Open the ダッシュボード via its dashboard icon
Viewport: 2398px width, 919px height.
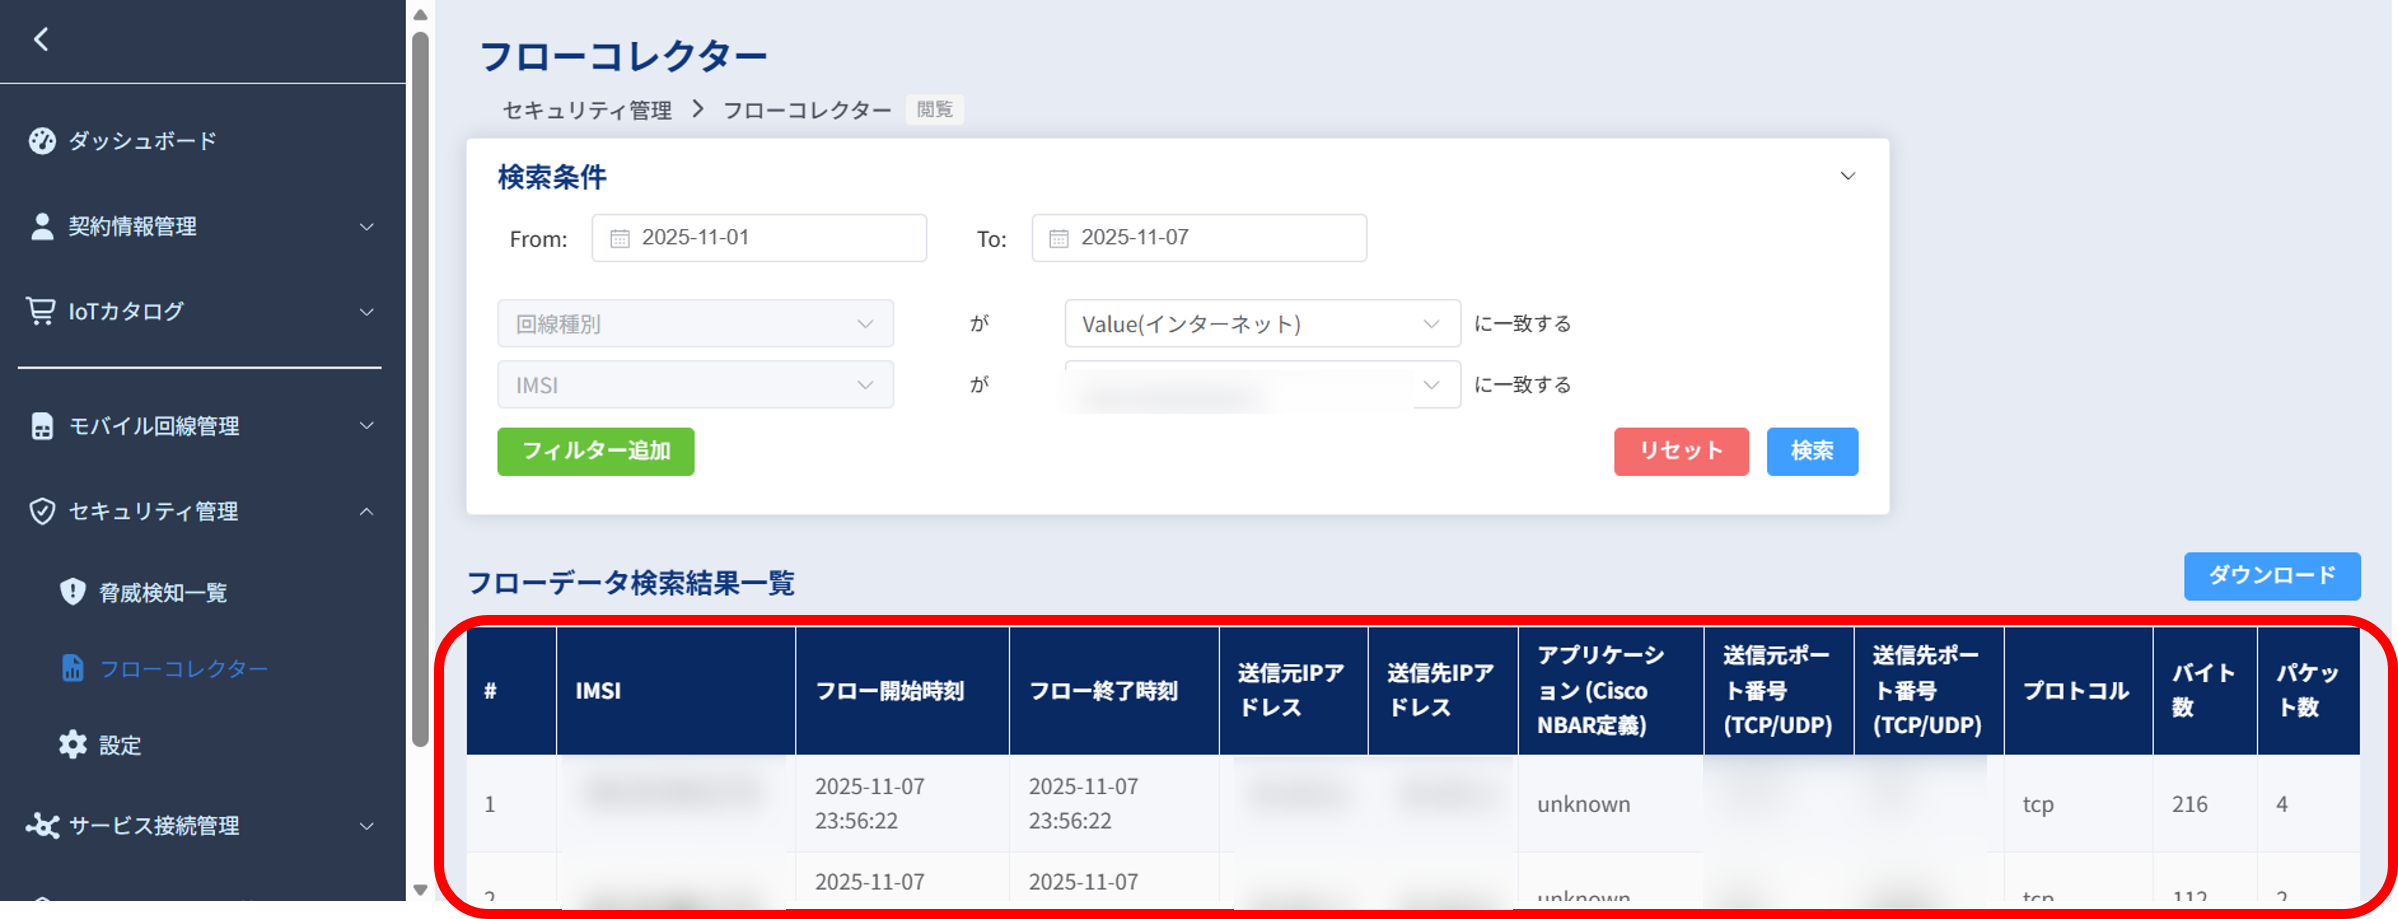[x=41, y=140]
